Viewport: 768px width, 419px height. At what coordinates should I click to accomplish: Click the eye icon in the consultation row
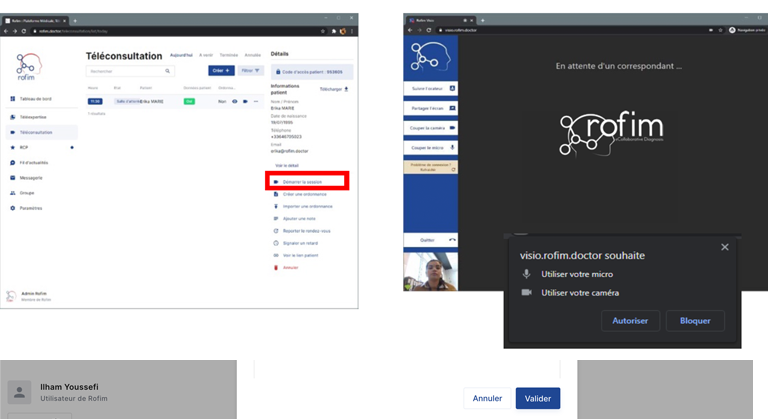(x=234, y=101)
